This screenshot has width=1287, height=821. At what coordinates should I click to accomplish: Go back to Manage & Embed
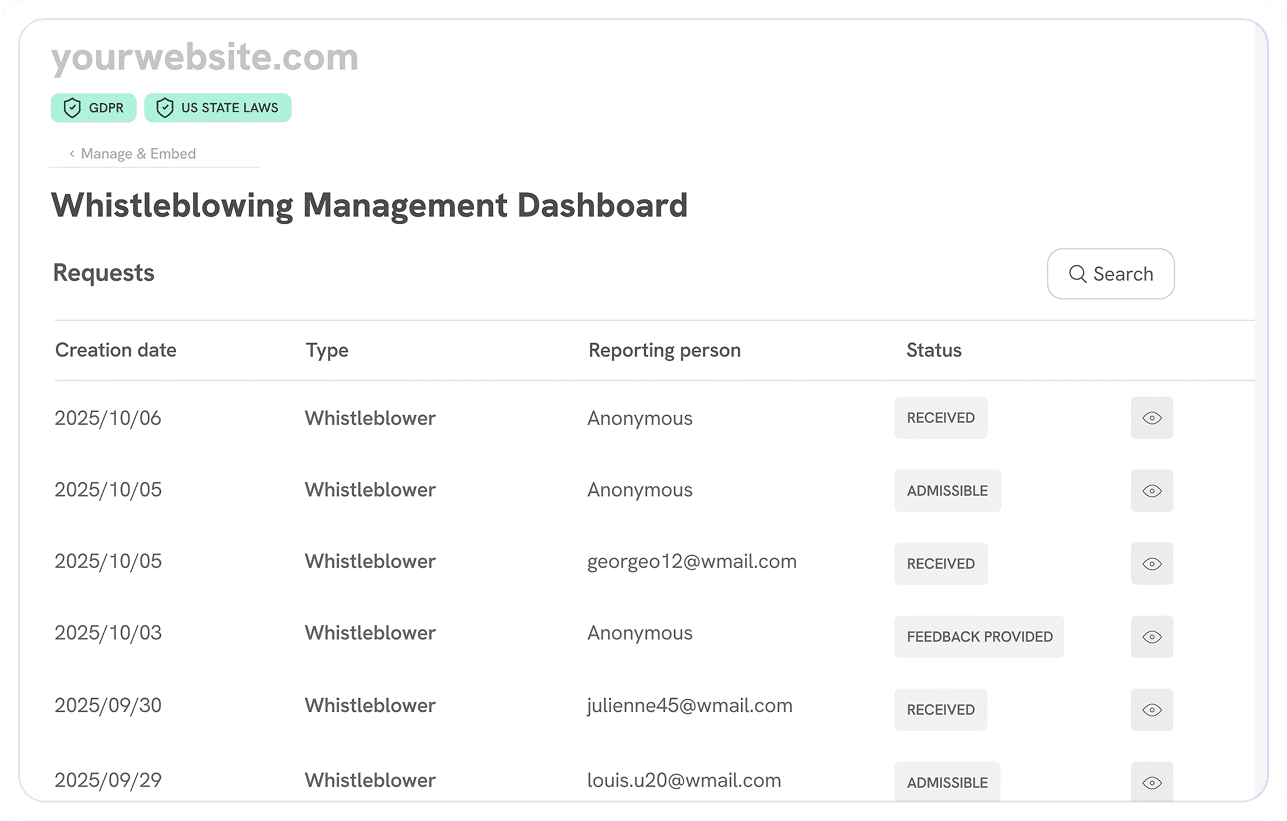[132, 154]
